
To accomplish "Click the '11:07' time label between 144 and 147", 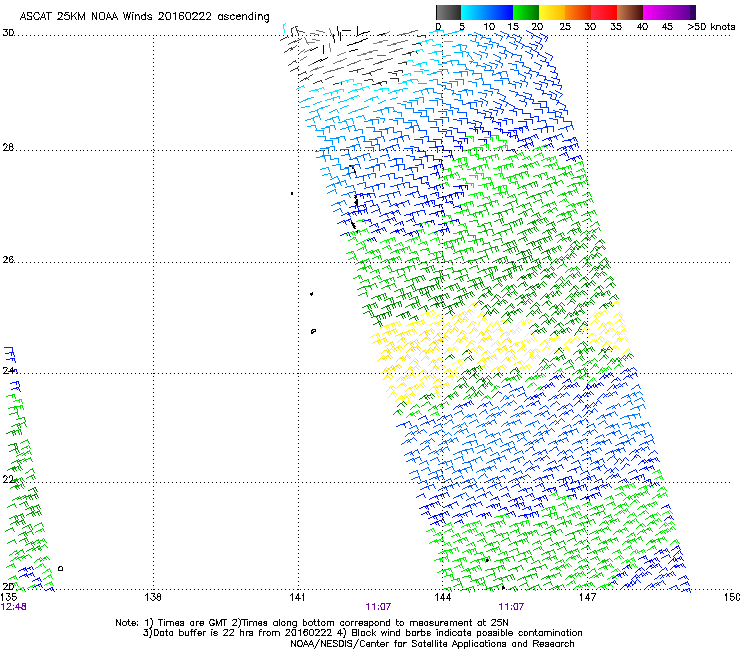I will point(511,607).
